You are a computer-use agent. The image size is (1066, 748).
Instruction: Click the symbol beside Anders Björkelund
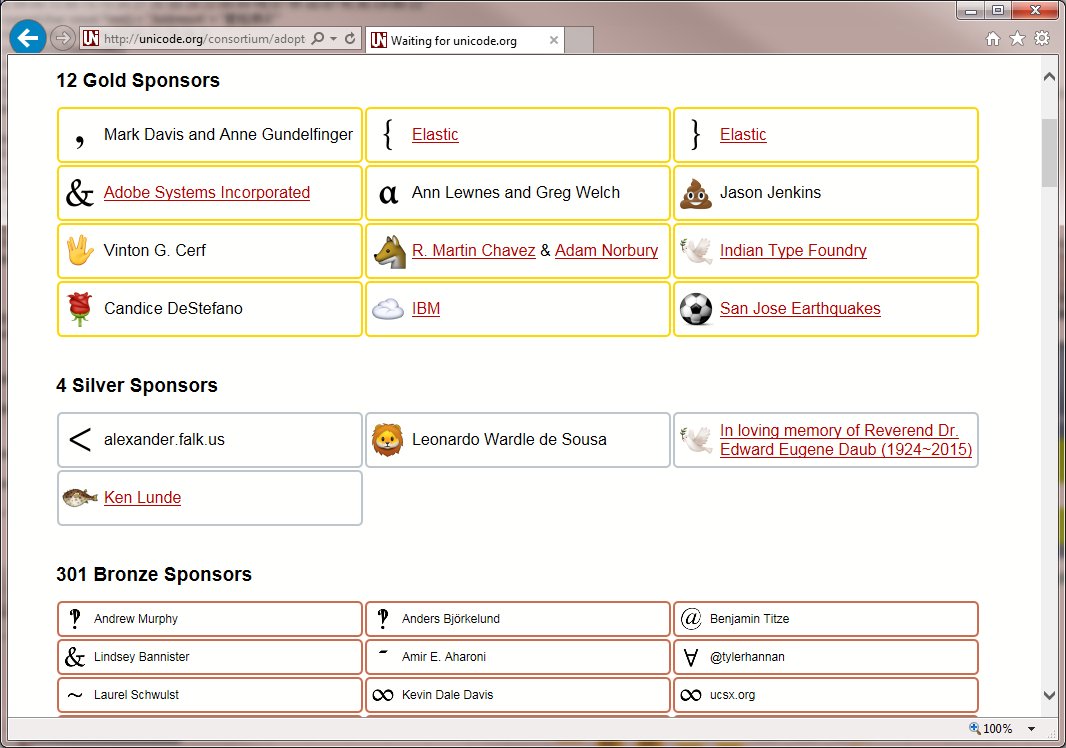coord(383,618)
